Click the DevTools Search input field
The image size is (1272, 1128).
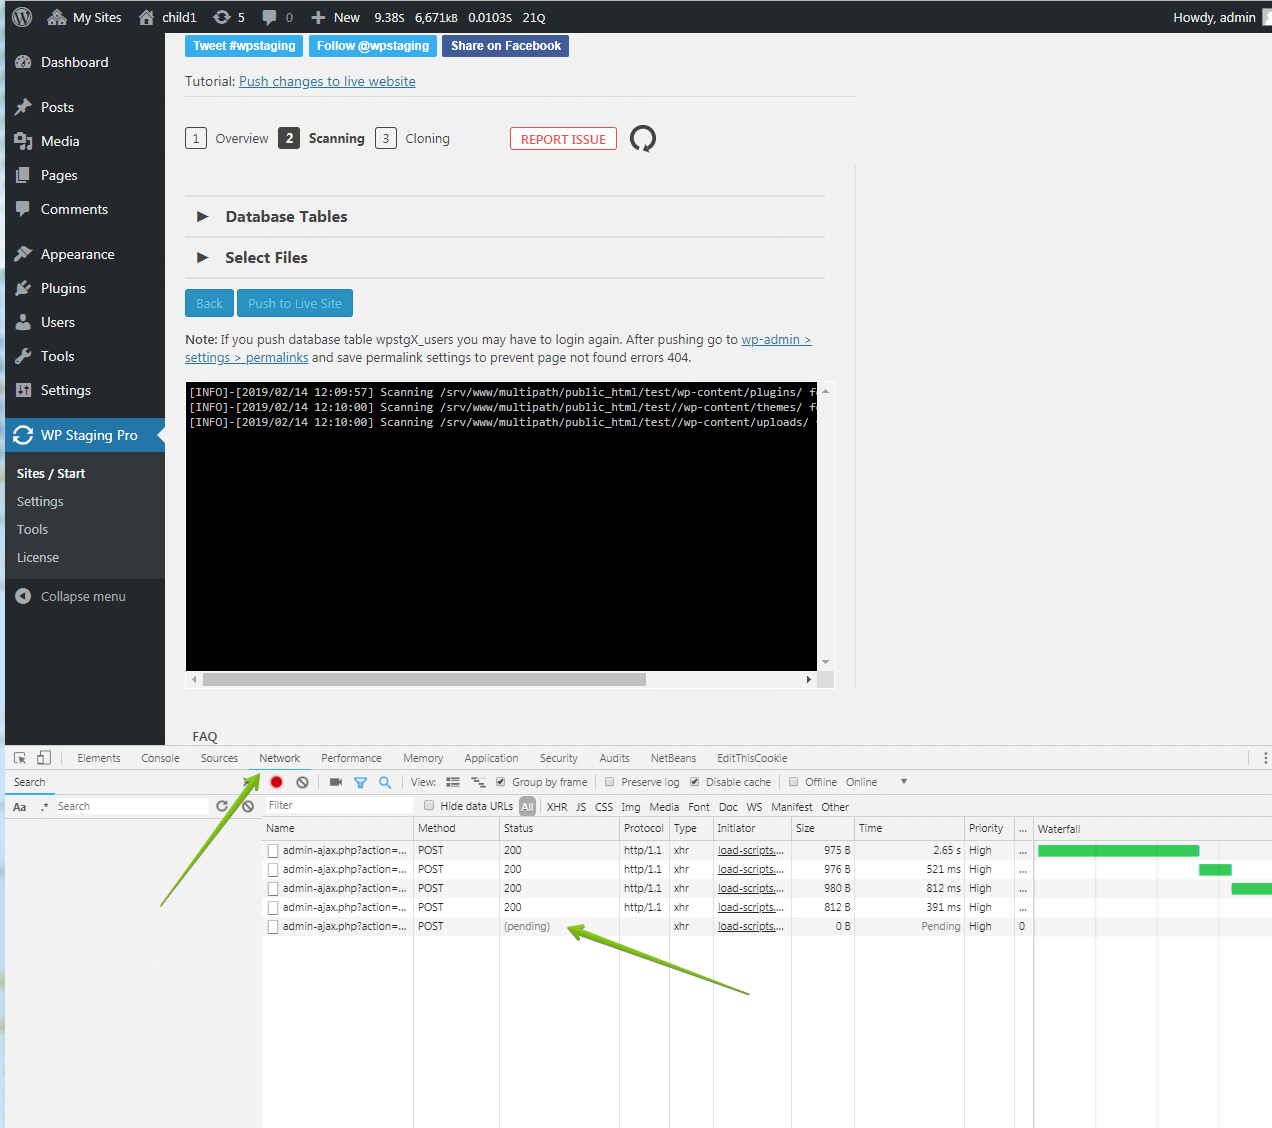point(130,806)
